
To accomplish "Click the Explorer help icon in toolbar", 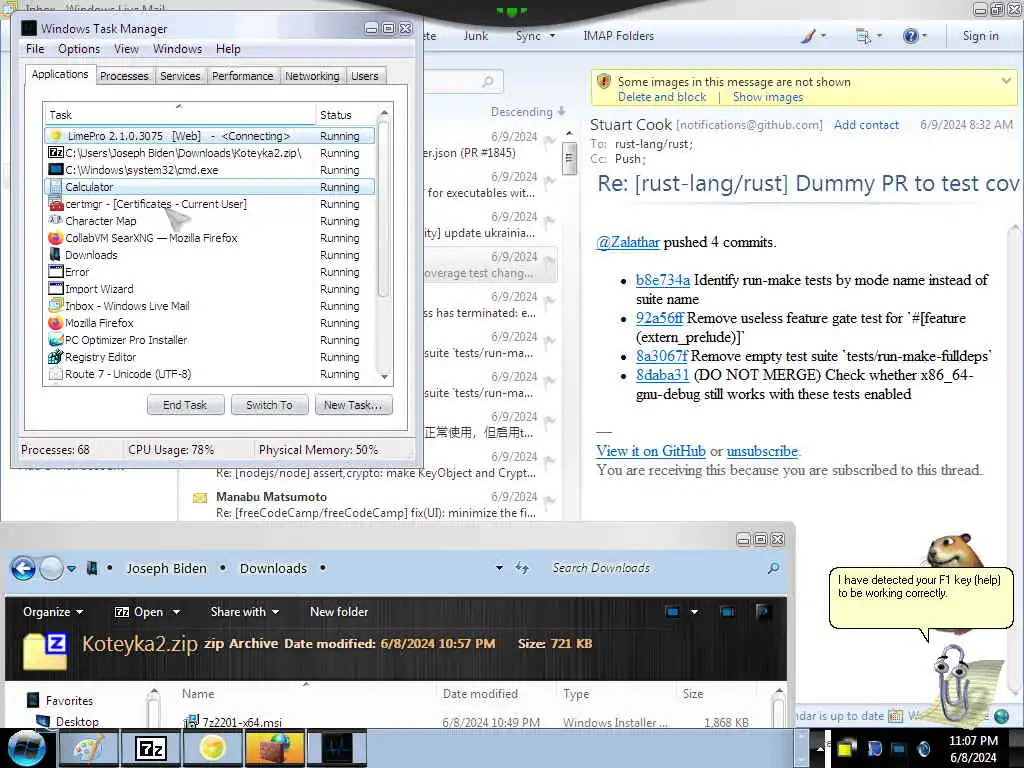I will coord(762,612).
